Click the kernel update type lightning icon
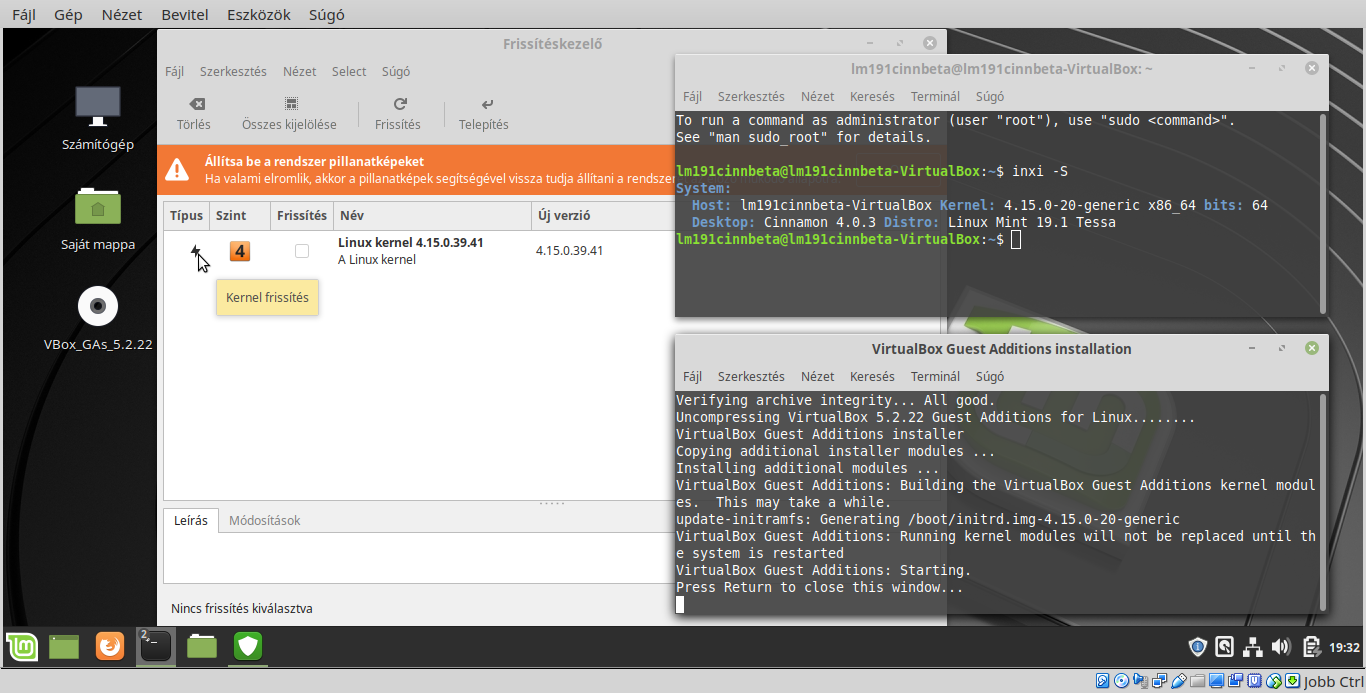The height and width of the screenshot is (694, 1366). pyautogui.click(x=196, y=251)
